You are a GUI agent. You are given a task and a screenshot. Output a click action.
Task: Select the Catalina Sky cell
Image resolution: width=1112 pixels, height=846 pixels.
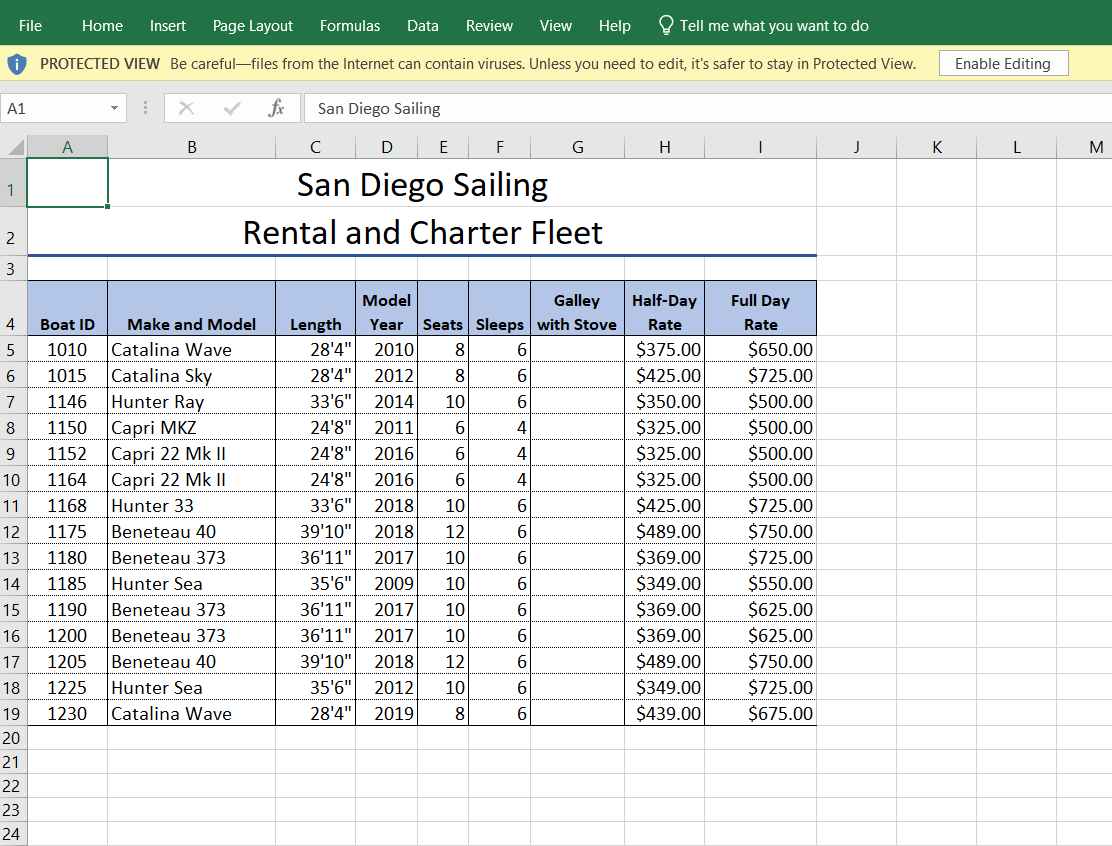[191, 375]
